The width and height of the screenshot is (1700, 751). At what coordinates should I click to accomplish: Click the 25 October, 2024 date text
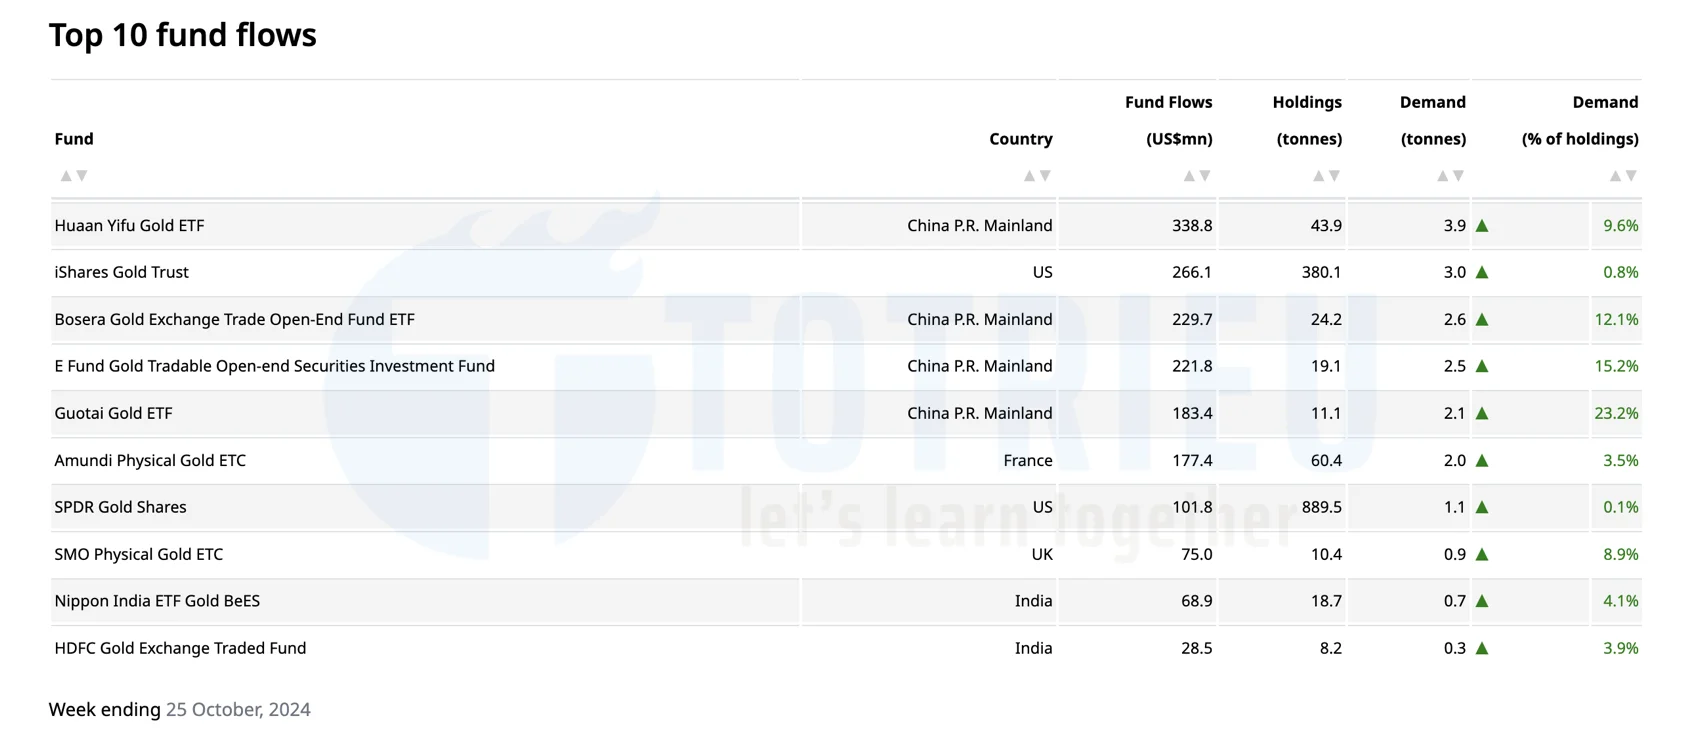[x=238, y=709]
